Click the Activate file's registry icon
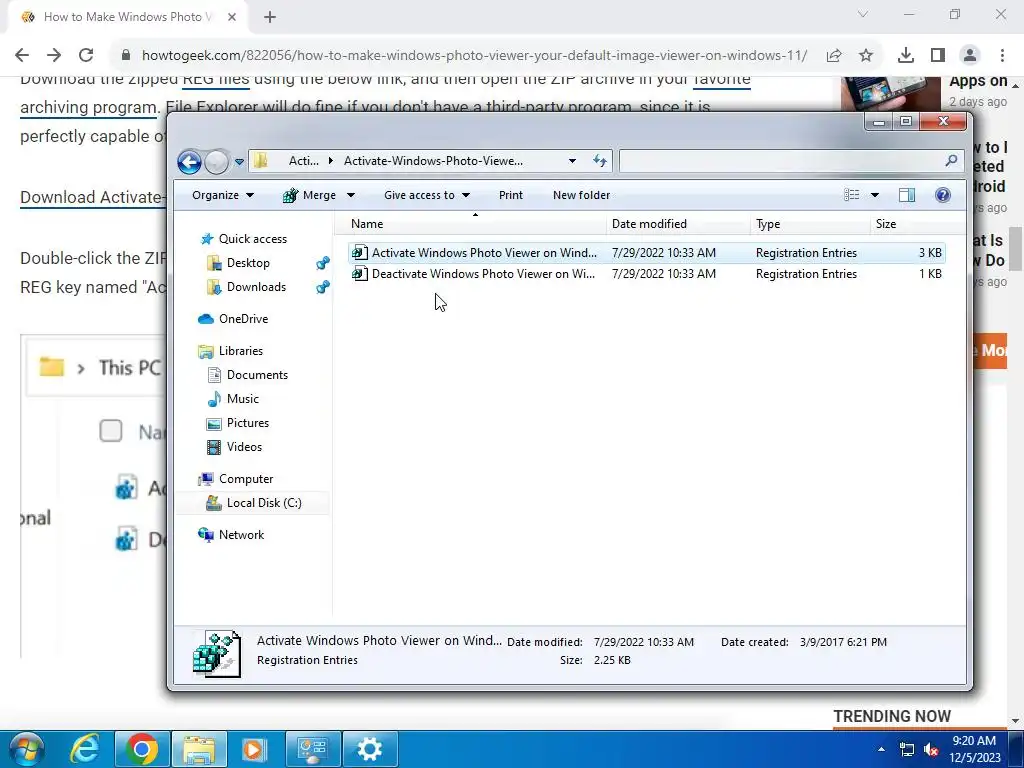 (x=359, y=253)
